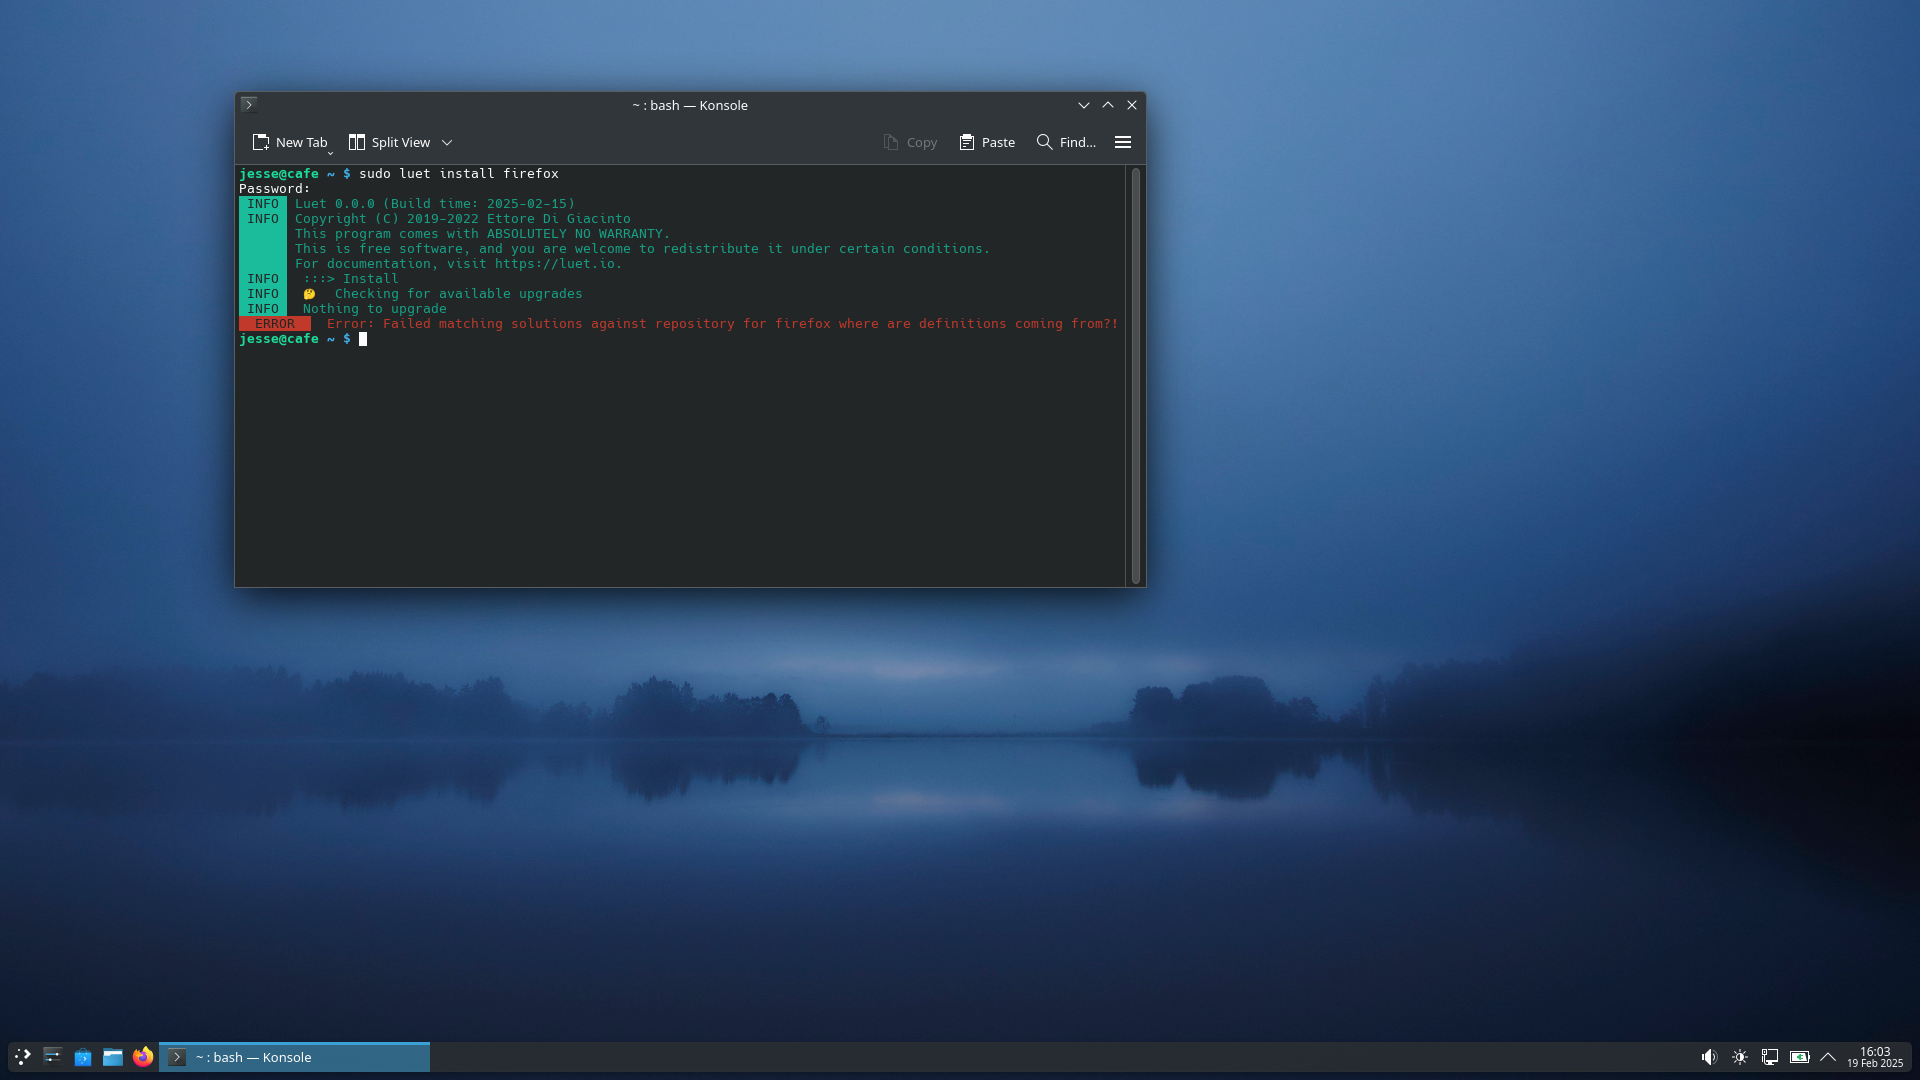Image resolution: width=1920 pixels, height=1080 pixels.
Task: Open the Find search bar
Action: [1066, 142]
